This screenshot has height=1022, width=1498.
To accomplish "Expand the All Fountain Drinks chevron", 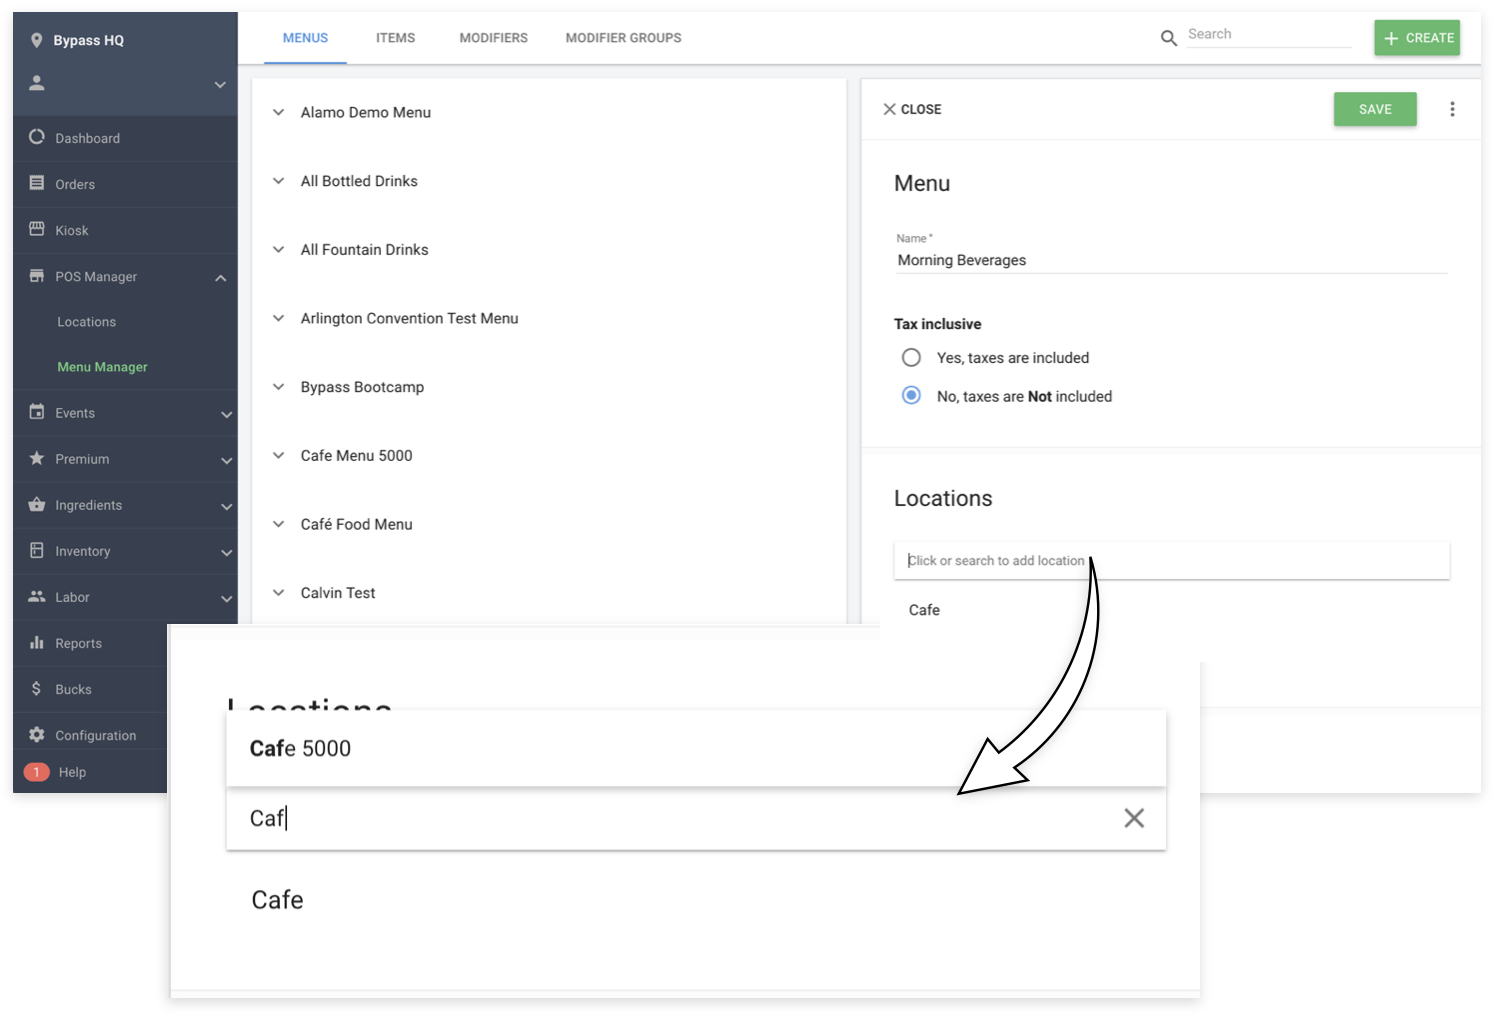I will coord(279,249).
